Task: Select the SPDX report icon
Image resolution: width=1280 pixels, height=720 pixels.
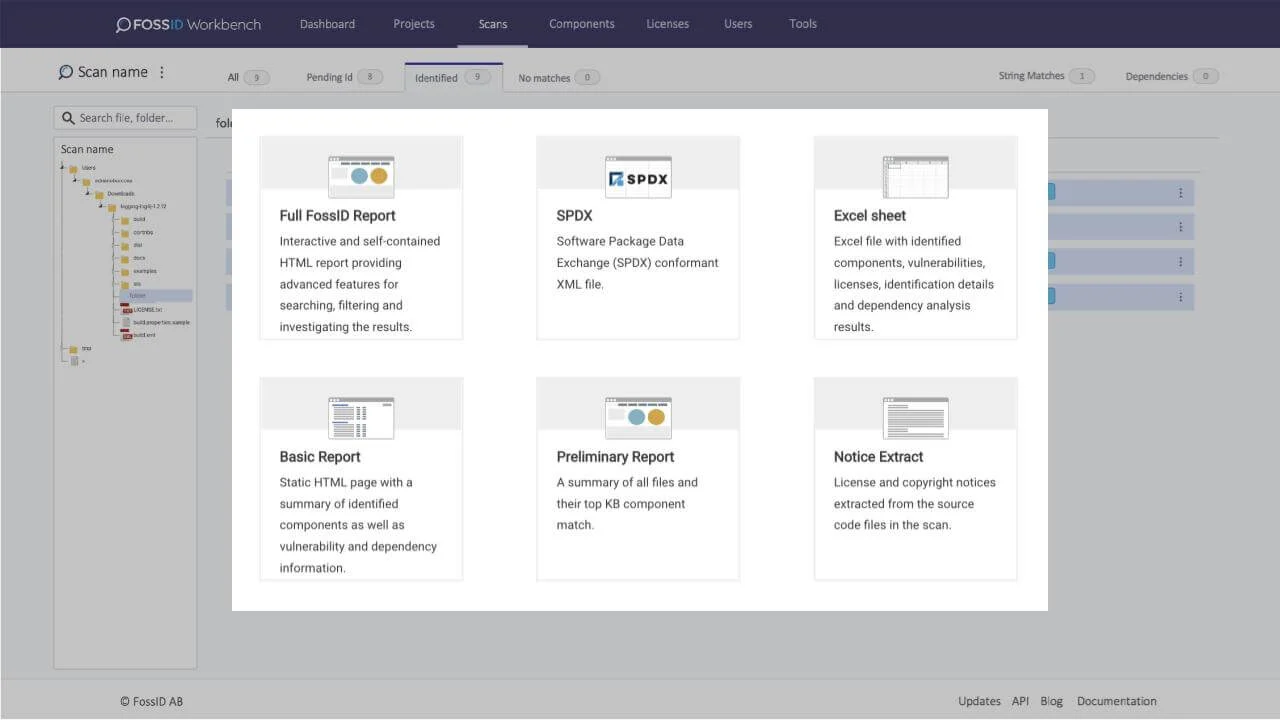Action: 637,176
